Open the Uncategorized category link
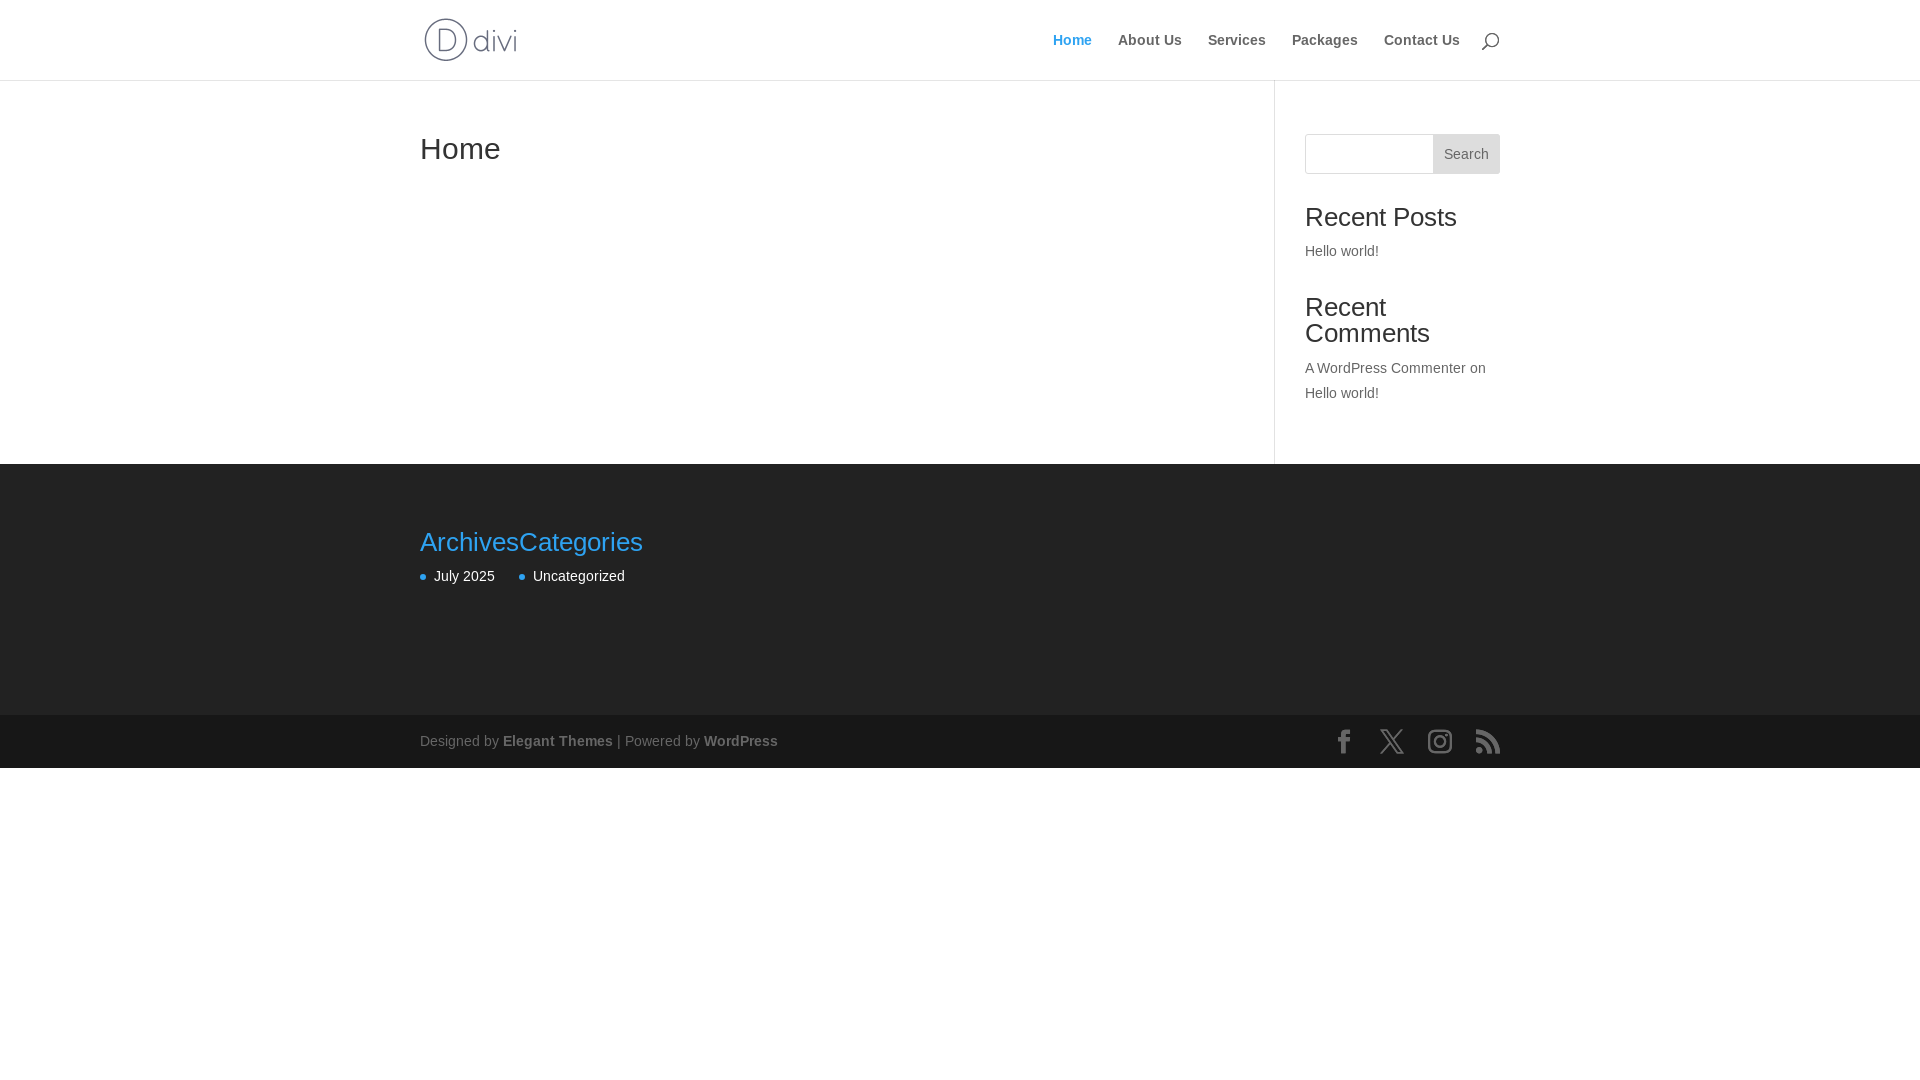 click(x=579, y=576)
